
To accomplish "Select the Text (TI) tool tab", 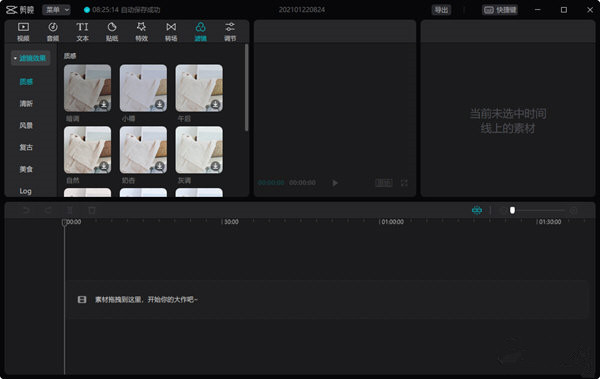I will [82, 31].
